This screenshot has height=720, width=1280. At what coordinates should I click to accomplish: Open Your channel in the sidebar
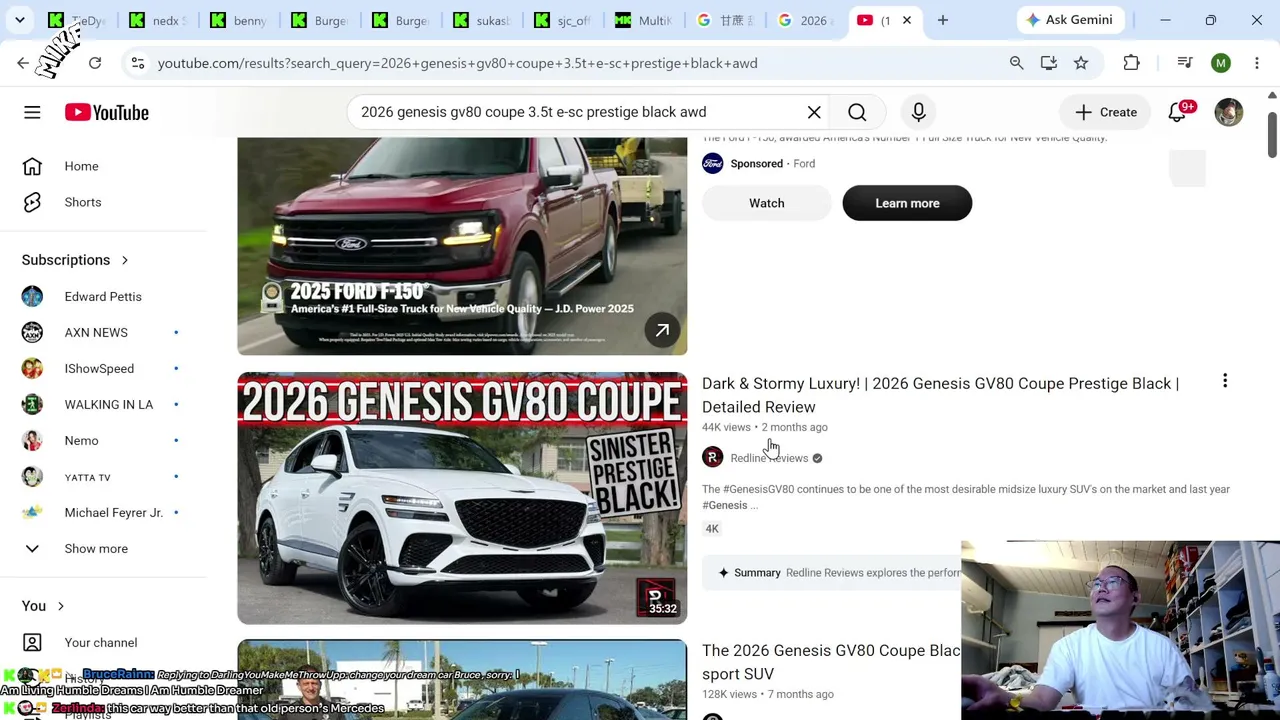pyautogui.click(x=104, y=642)
